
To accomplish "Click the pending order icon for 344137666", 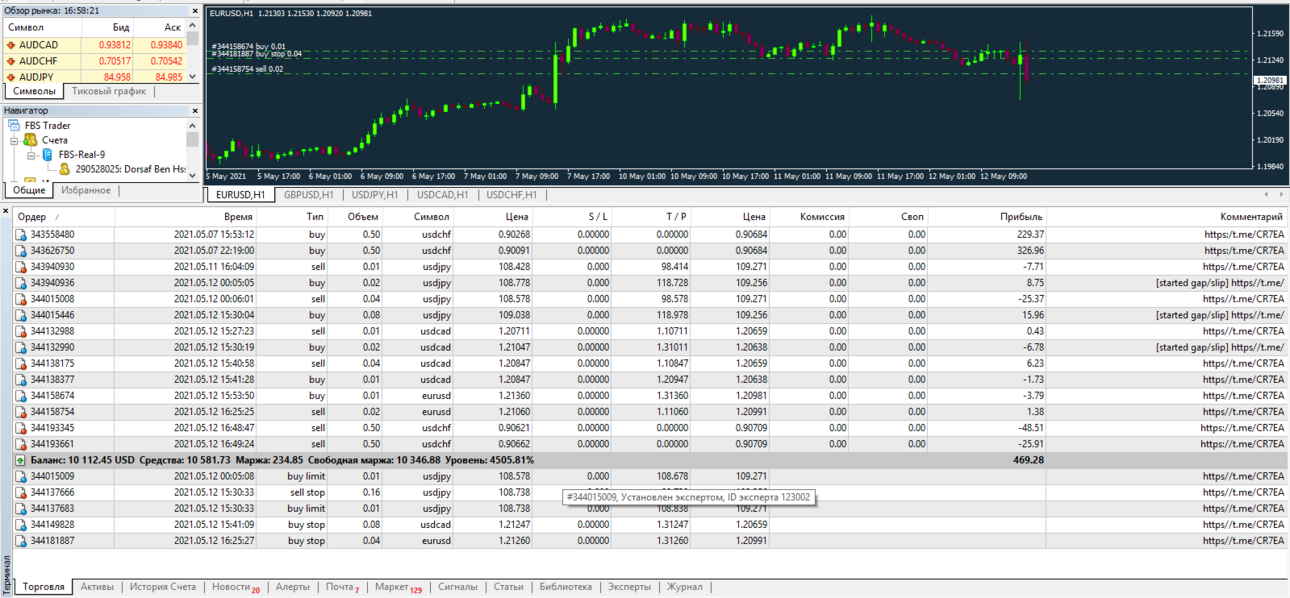I will pyautogui.click(x=22, y=492).
